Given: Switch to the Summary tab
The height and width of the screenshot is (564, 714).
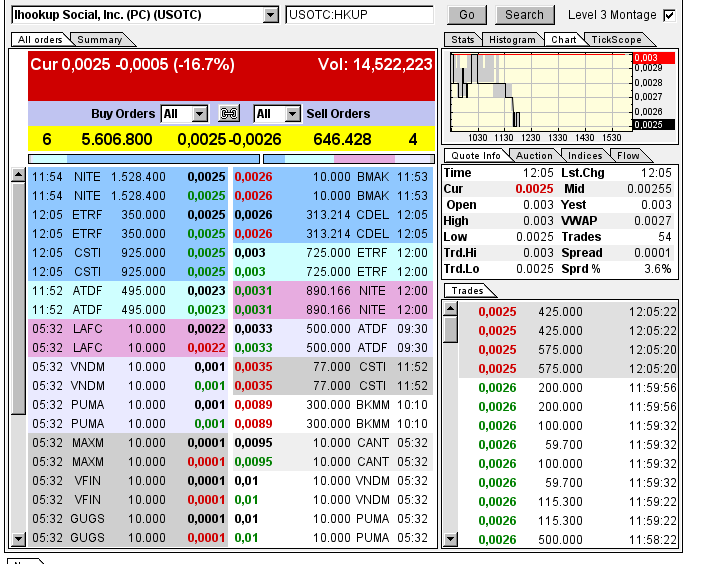Looking at the screenshot, I should coord(100,39).
